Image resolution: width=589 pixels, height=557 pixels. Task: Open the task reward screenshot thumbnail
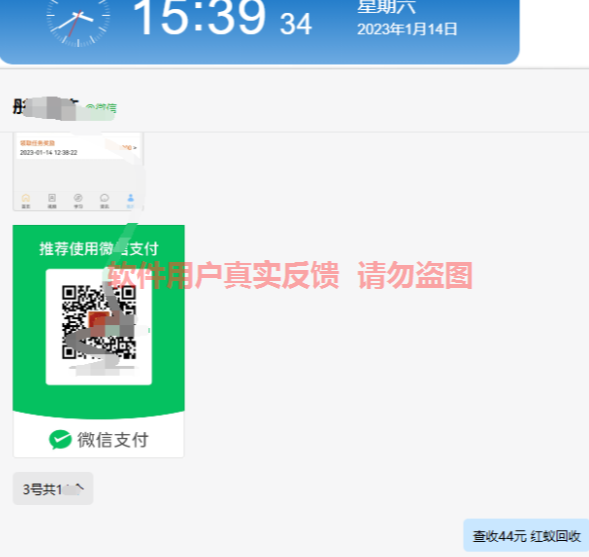pos(78,171)
